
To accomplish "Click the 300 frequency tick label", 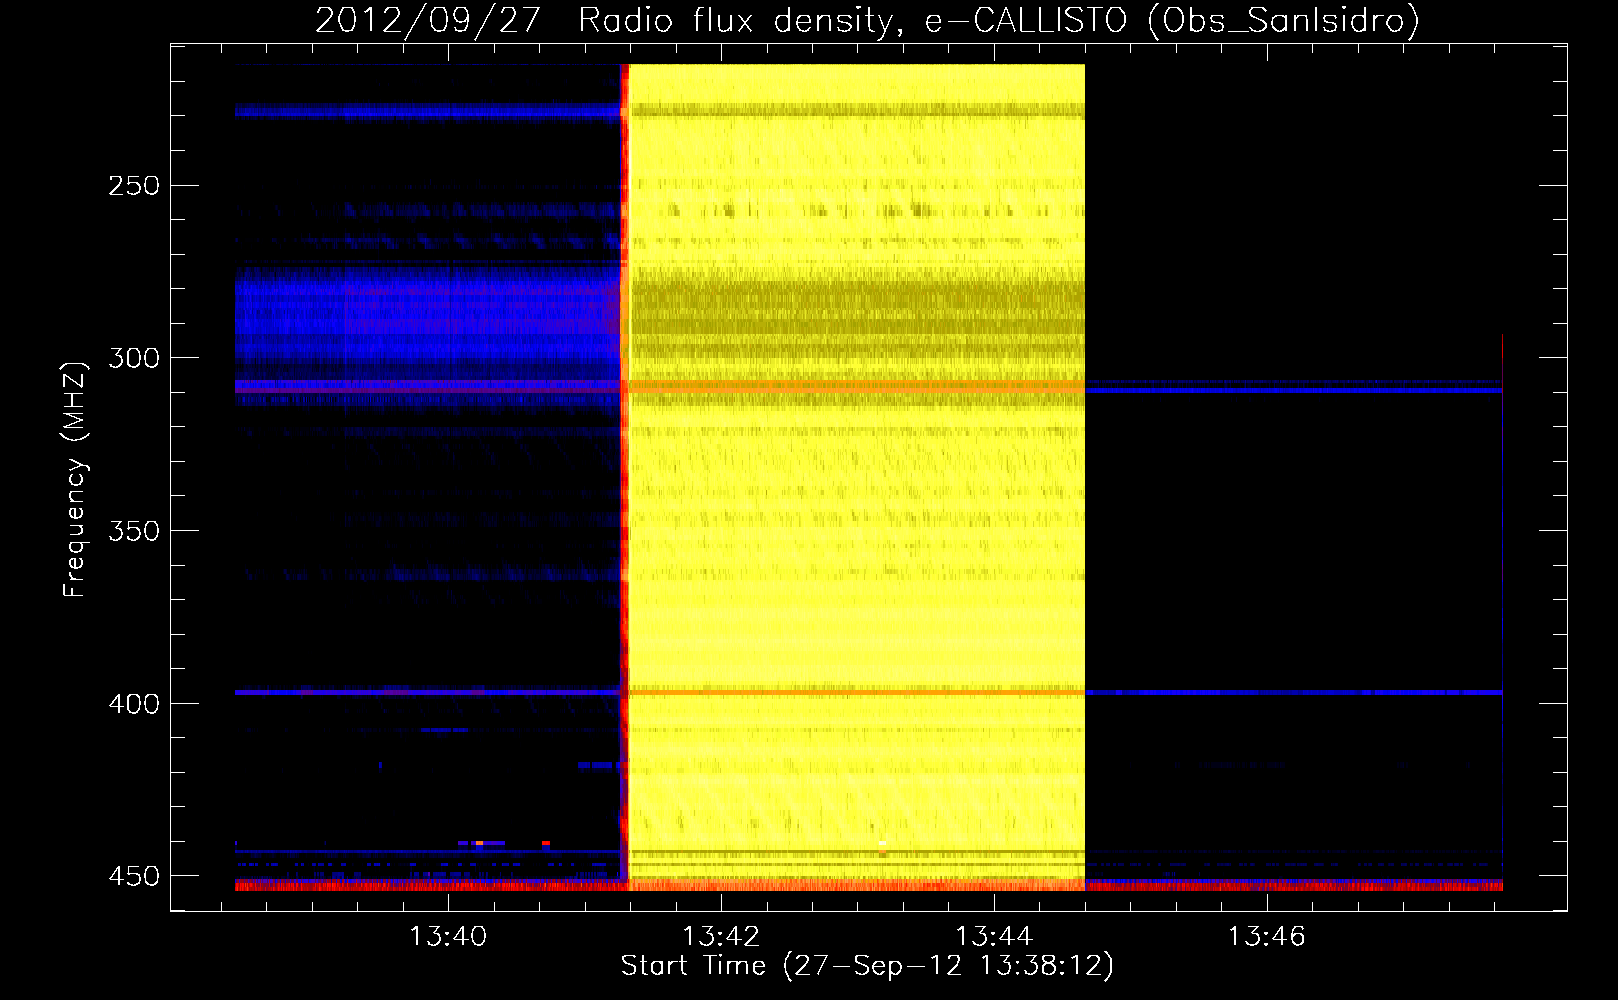I will coord(134,358).
